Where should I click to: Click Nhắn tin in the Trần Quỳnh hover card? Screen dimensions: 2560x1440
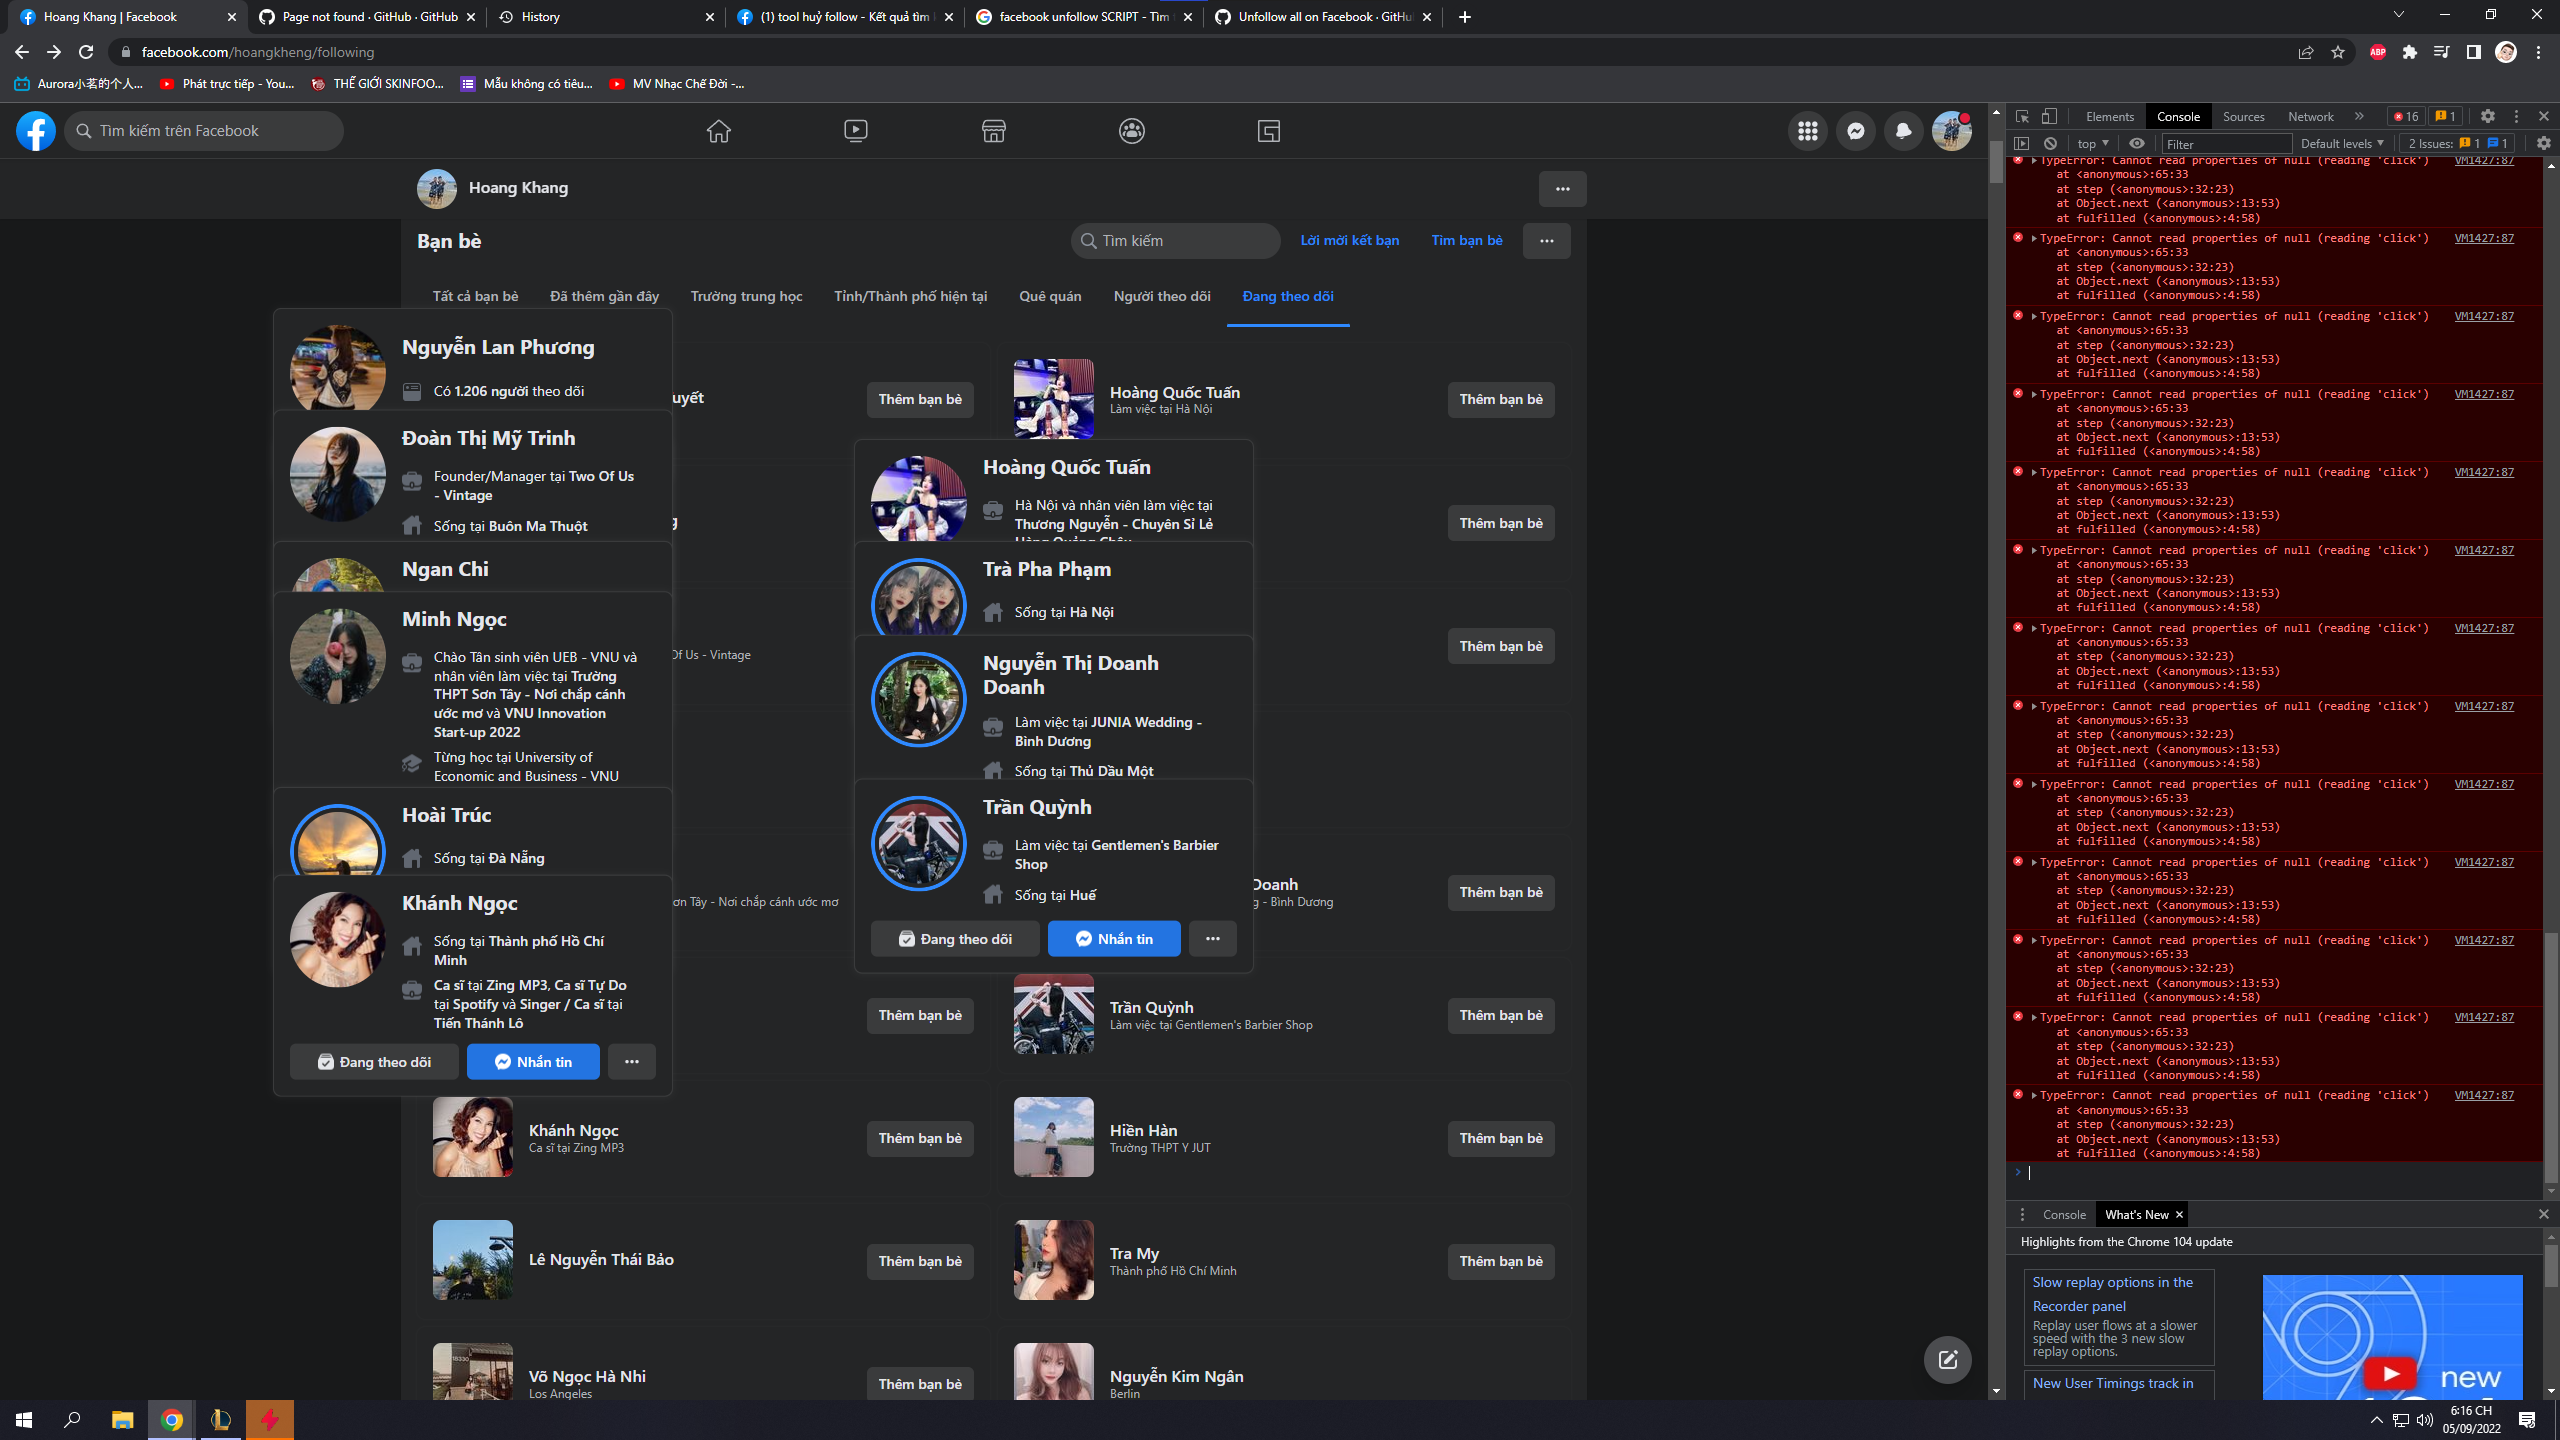[1114, 939]
